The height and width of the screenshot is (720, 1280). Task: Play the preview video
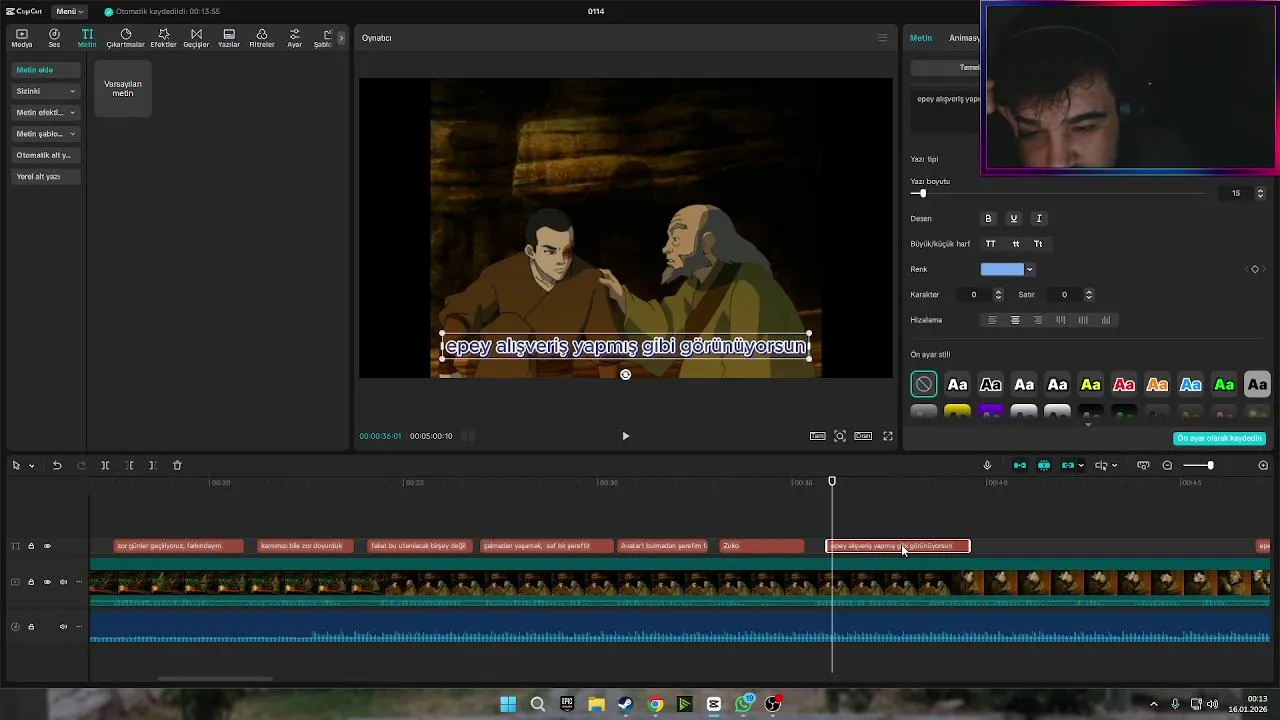click(626, 436)
